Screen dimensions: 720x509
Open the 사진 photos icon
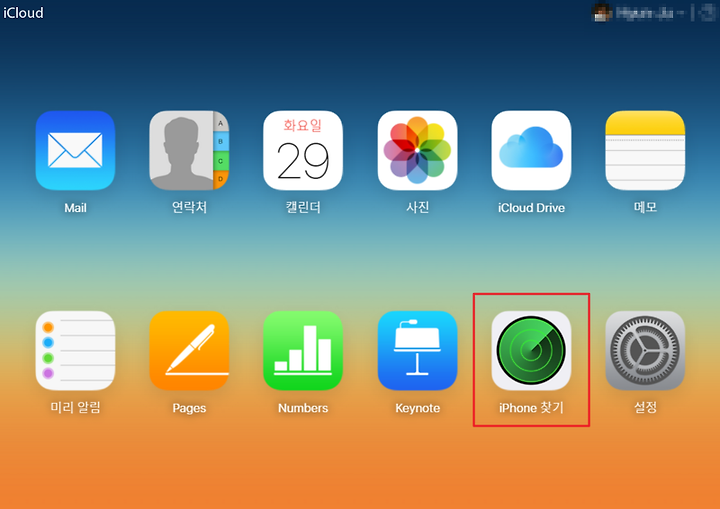417,150
